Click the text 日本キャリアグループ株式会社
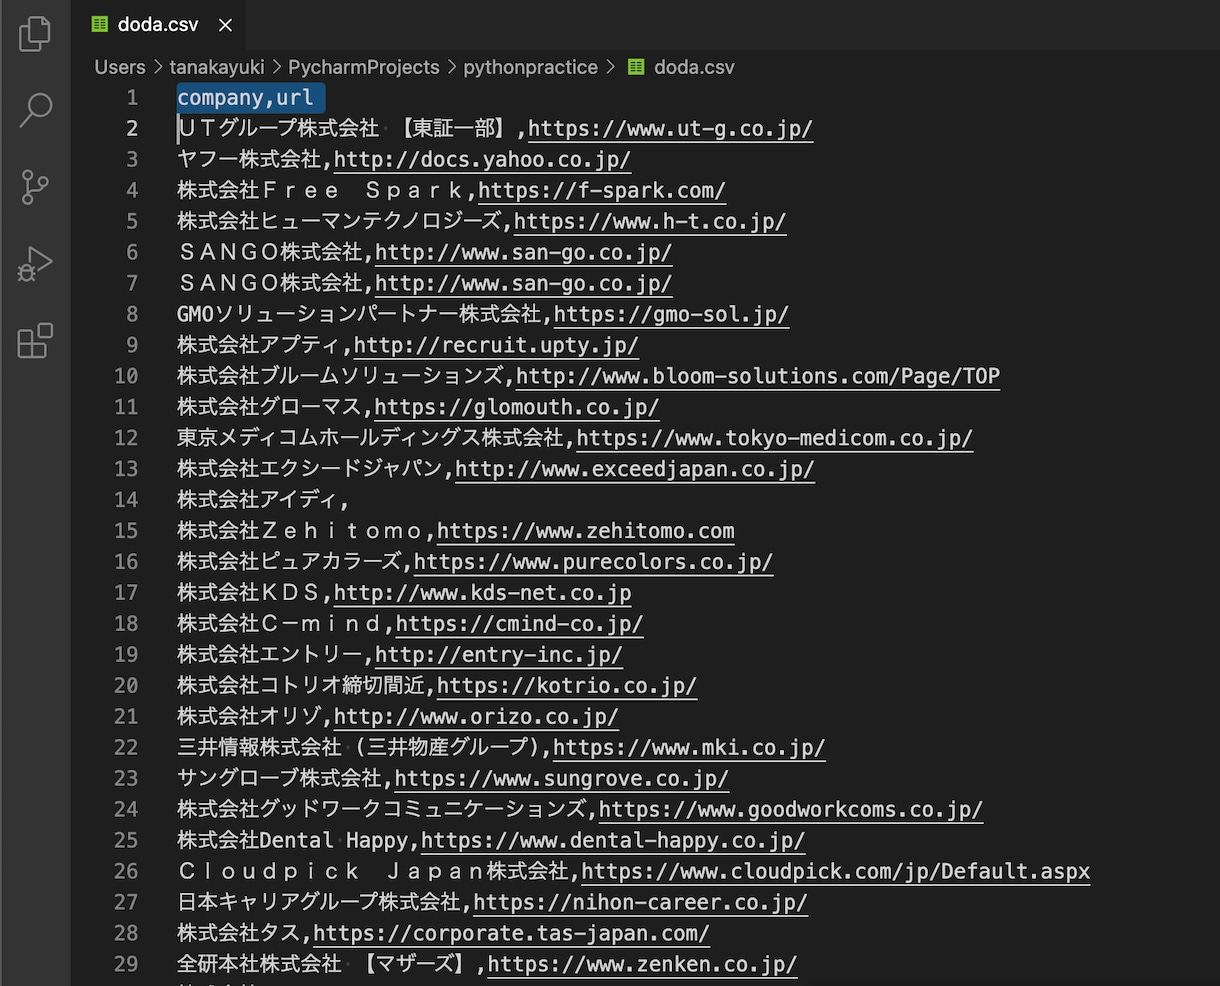Viewport: 1220px width, 986px height. coord(319,903)
